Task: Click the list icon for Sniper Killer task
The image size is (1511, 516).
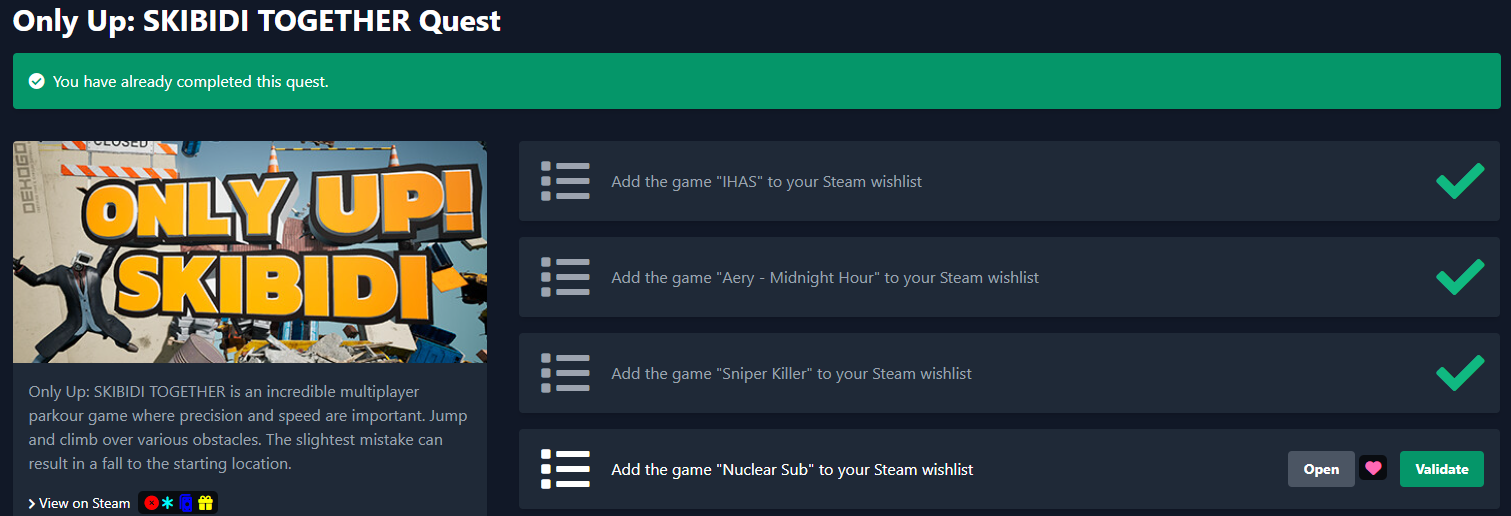Action: (x=565, y=373)
